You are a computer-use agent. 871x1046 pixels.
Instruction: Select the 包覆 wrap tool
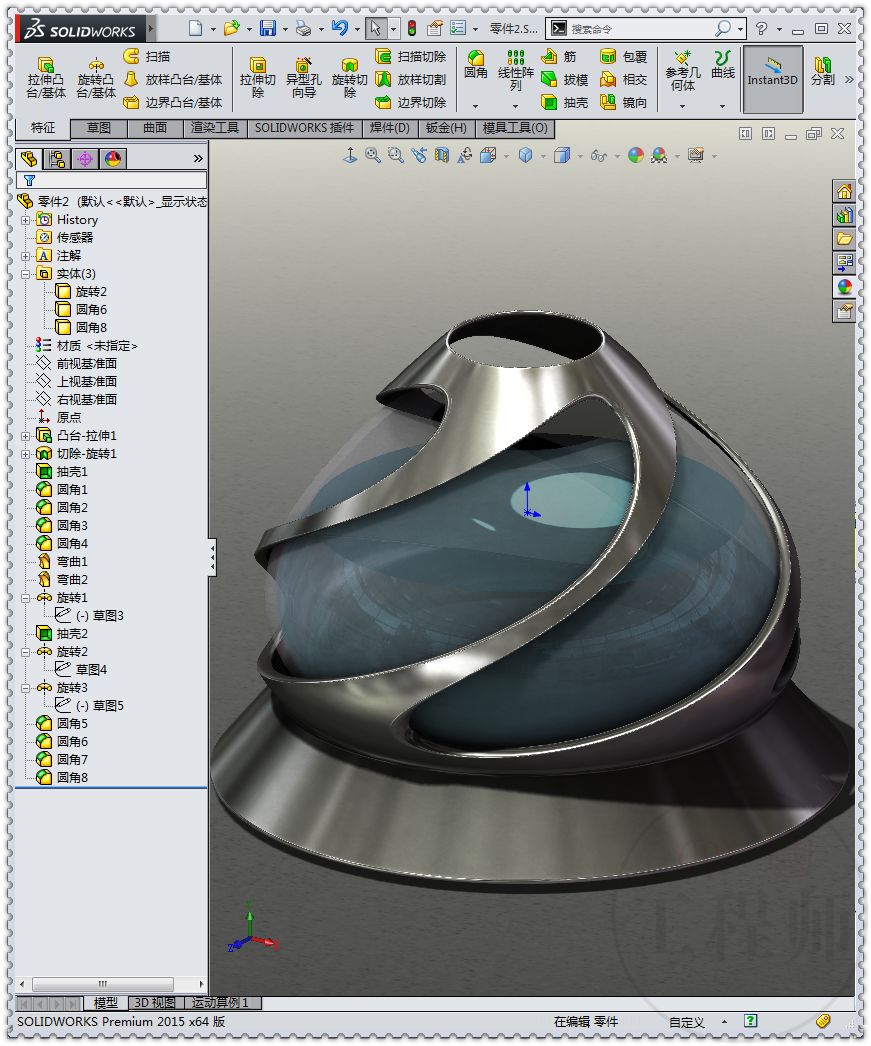pyautogui.click(x=624, y=57)
